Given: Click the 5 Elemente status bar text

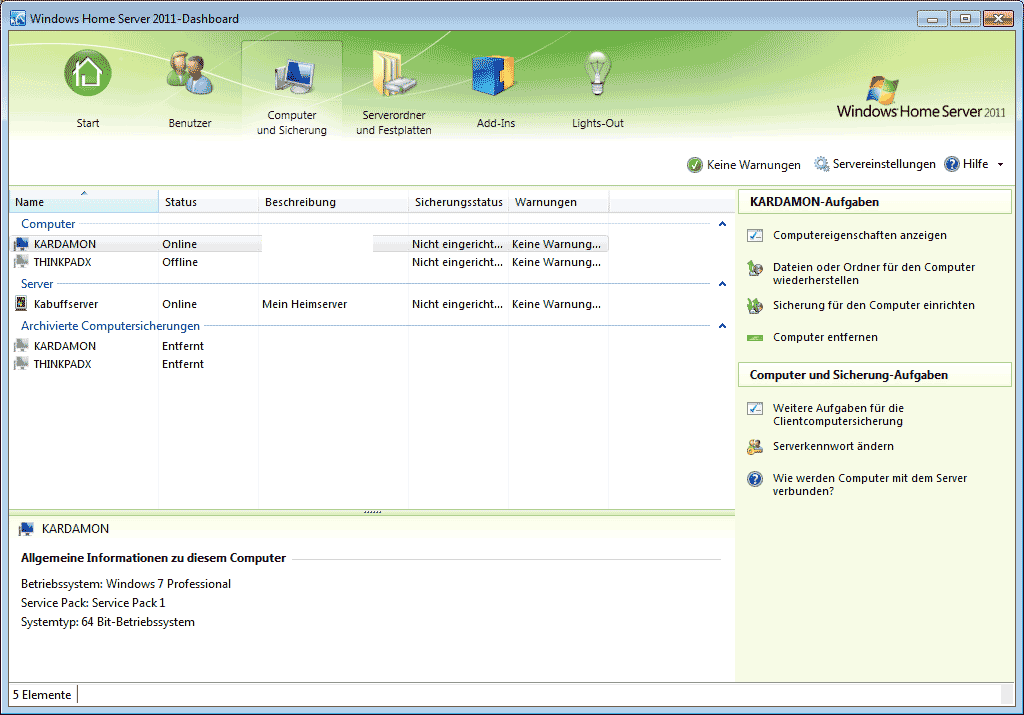Looking at the screenshot, I should point(42,695).
